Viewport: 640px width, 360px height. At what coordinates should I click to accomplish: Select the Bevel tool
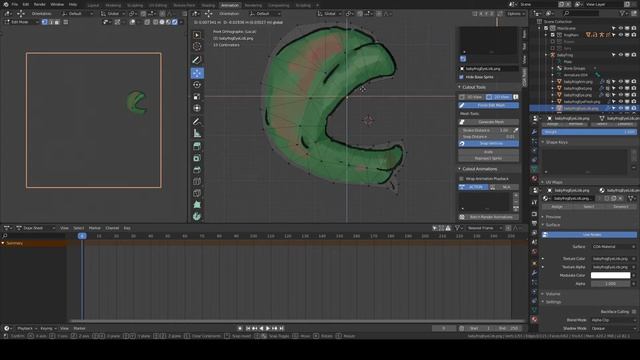(x=197, y=170)
